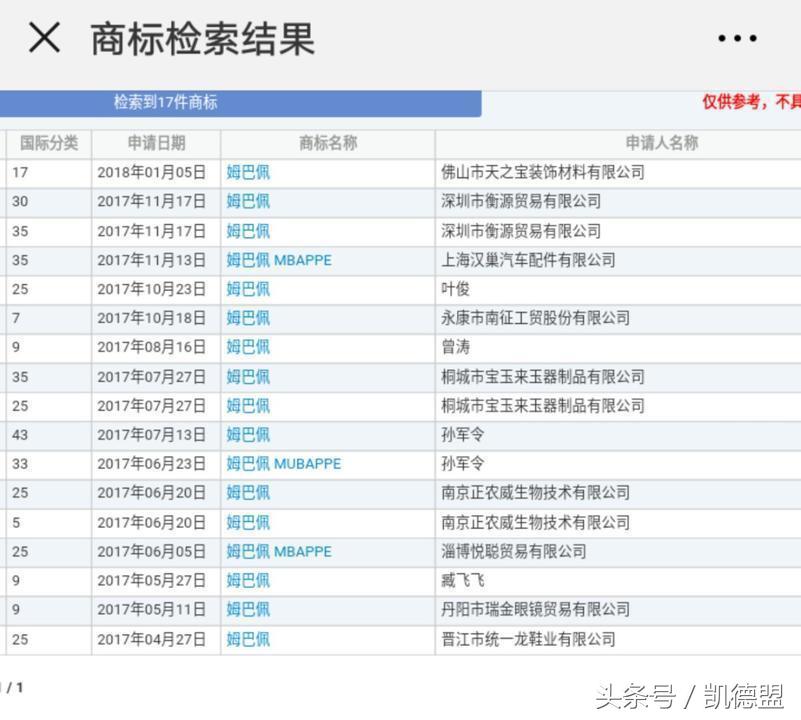The height and width of the screenshot is (720, 801).
Task: Open the 姆巴佩 trademark filed by 叶俊
Action: pos(248,288)
